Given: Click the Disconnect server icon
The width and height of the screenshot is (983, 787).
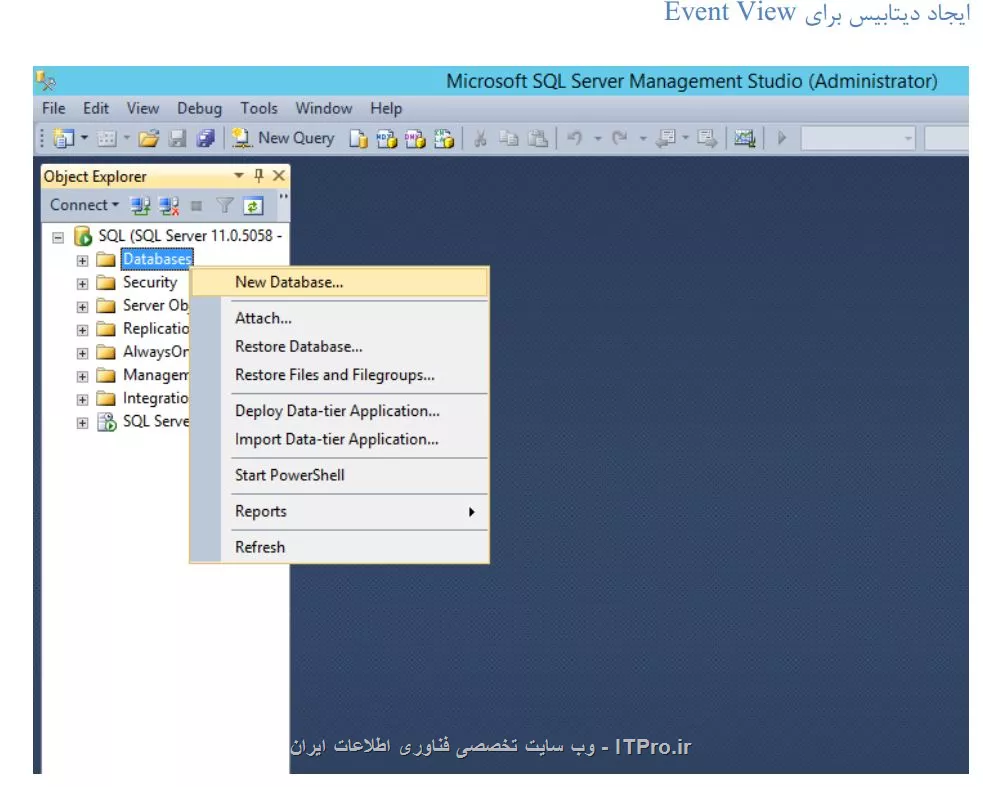Looking at the screenshot, I should point(169,205).
